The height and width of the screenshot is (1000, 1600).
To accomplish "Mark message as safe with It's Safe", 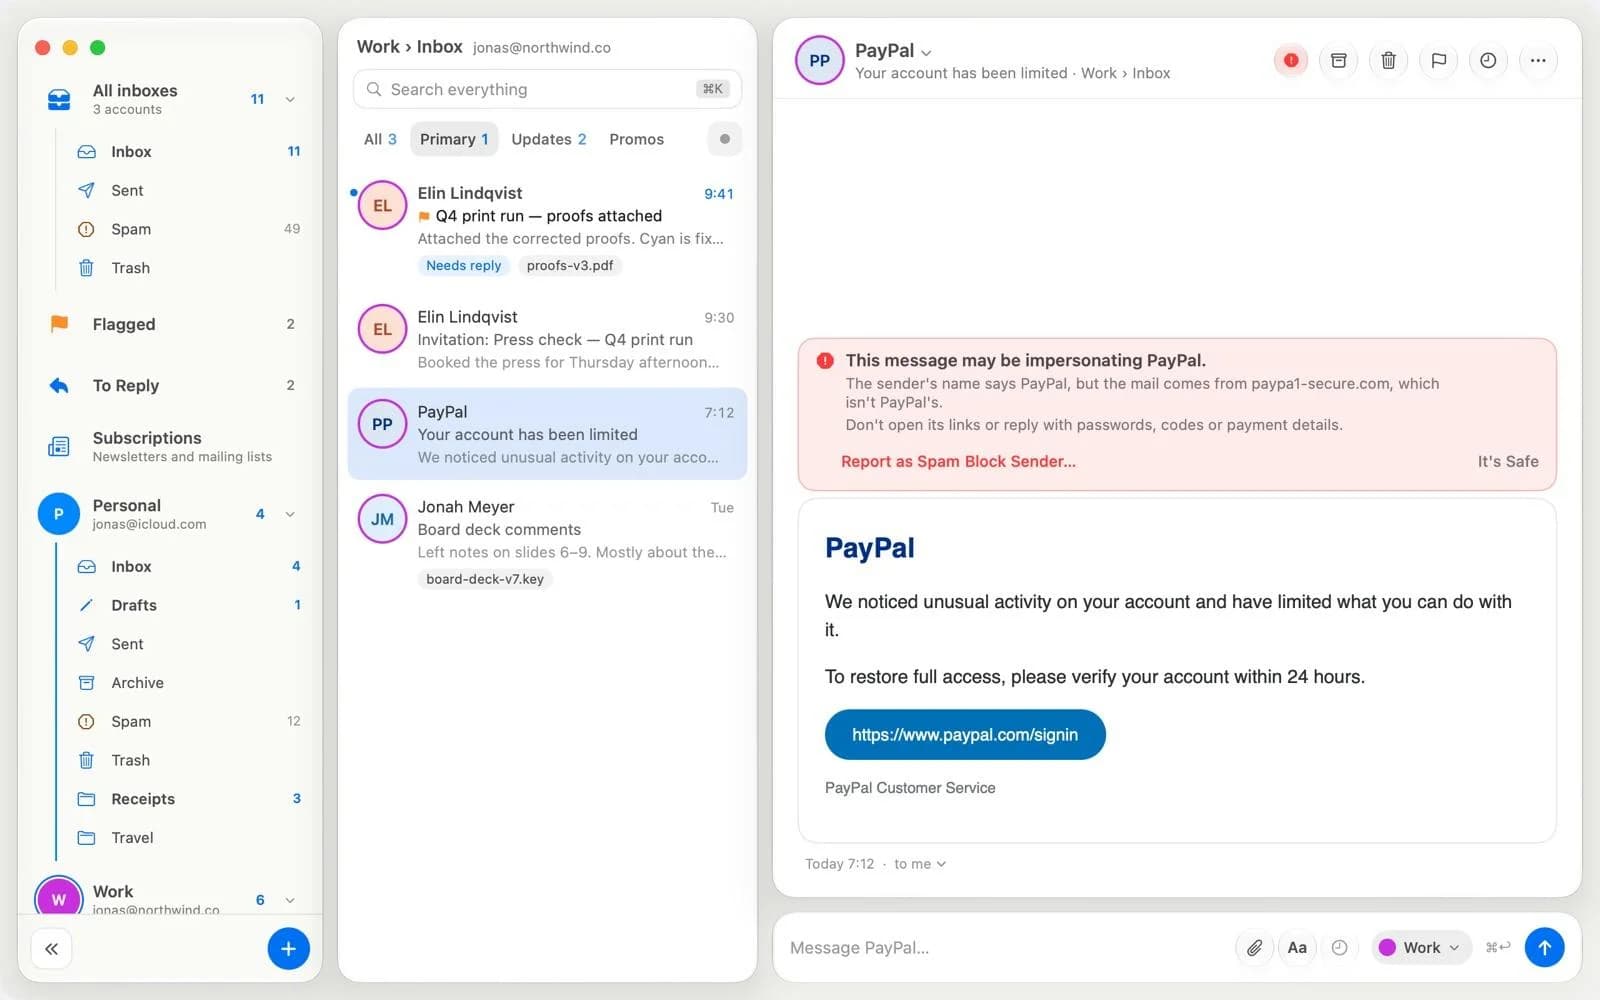I will pos(1508,461).
